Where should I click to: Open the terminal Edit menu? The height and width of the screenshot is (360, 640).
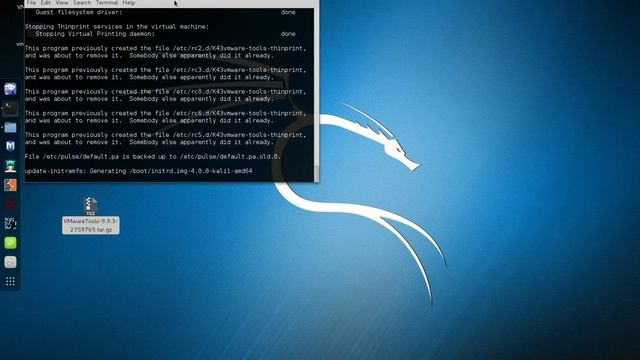click(x=46, y=3)
